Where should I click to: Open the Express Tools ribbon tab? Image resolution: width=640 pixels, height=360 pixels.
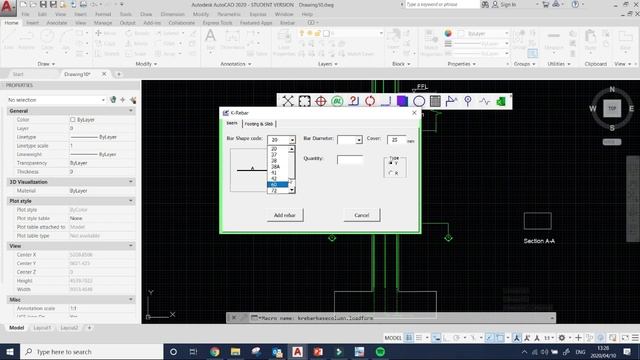point(217,23)
